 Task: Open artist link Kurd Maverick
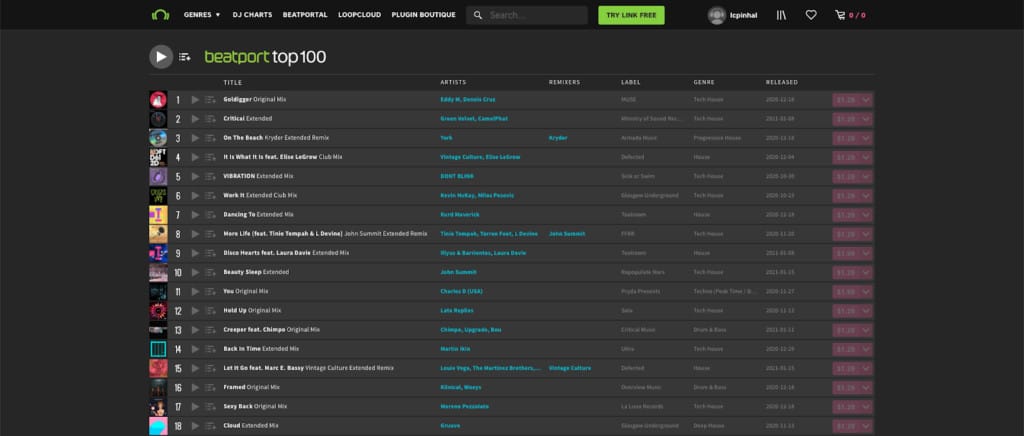click(460, 215)
